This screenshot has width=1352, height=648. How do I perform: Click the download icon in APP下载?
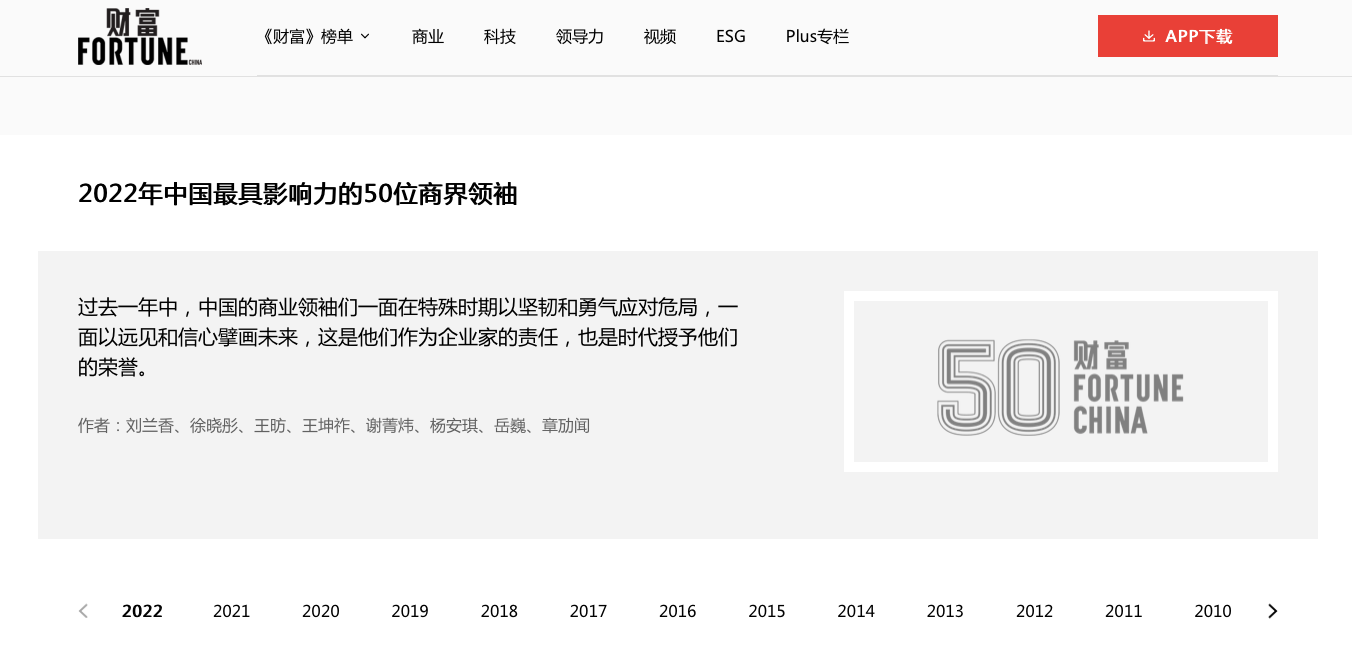tap(1149, 37)
